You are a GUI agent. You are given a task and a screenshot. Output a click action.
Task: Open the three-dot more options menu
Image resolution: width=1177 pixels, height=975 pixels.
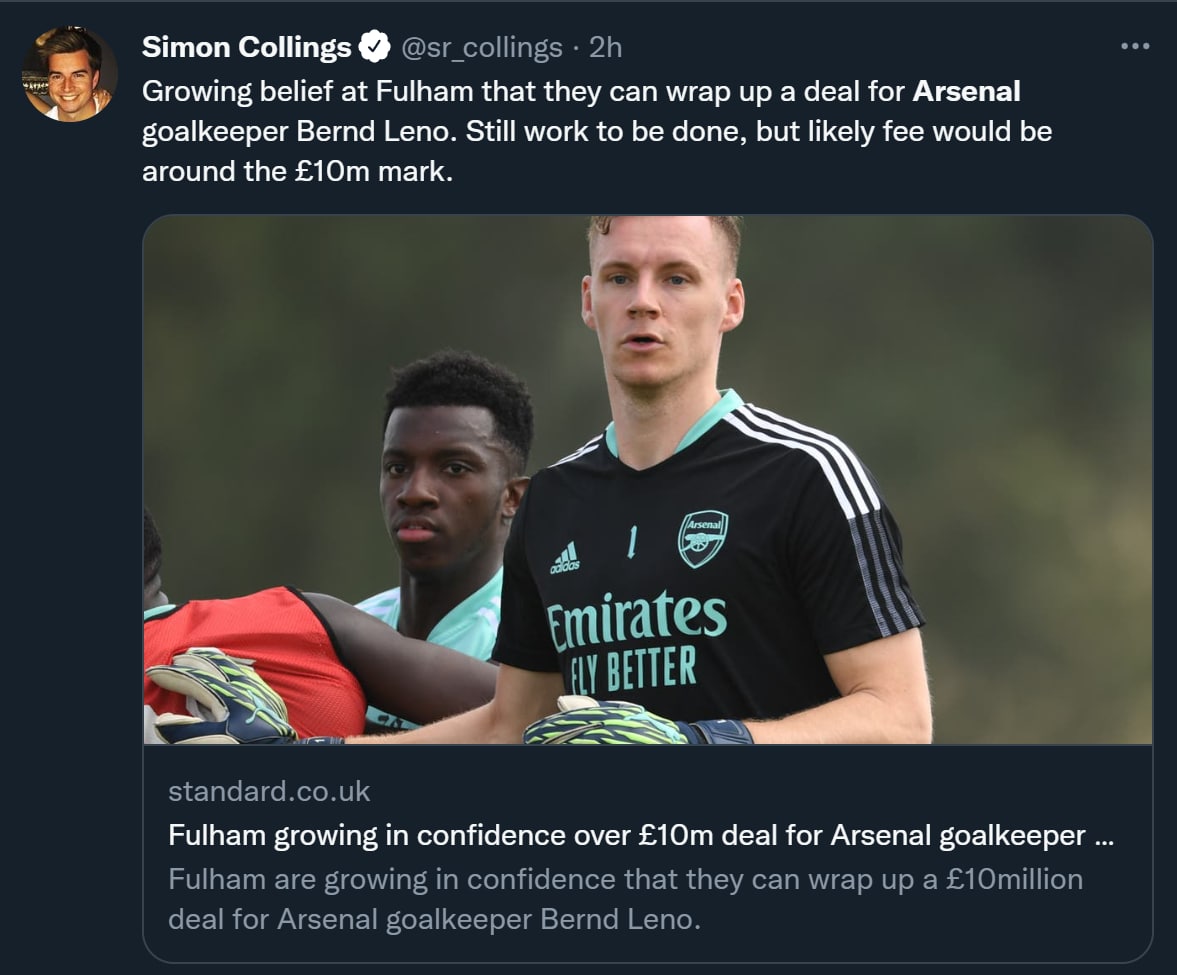click(x=1135, y=47)
